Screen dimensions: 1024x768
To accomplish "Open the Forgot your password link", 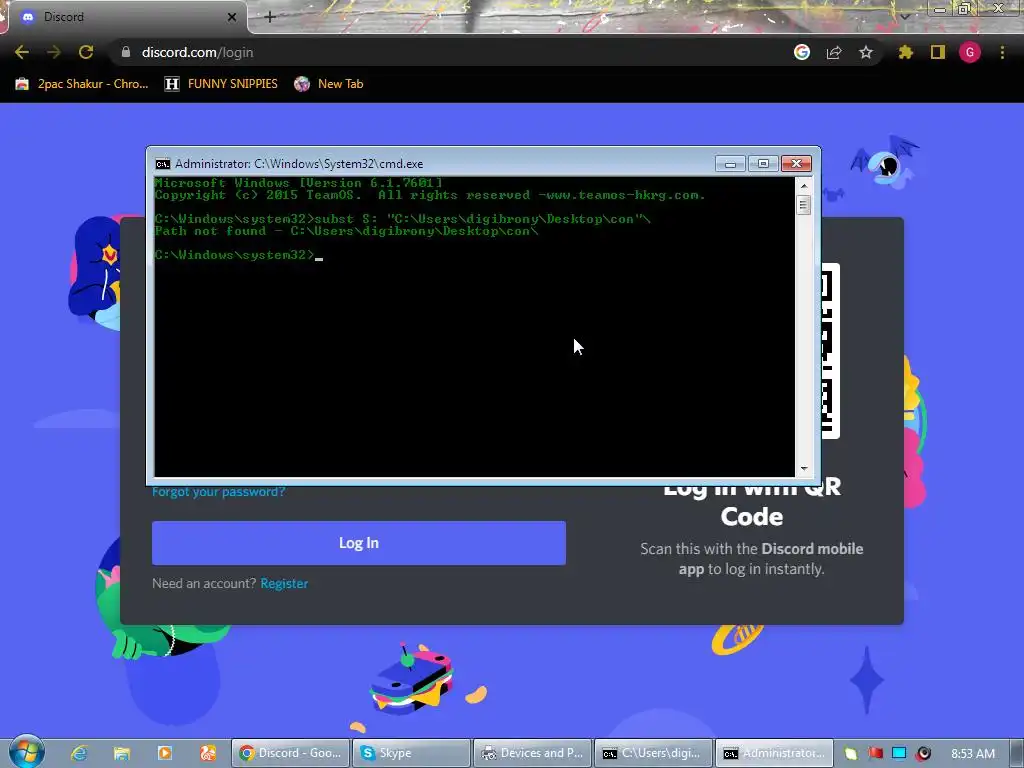I will (x=218, y=491).
